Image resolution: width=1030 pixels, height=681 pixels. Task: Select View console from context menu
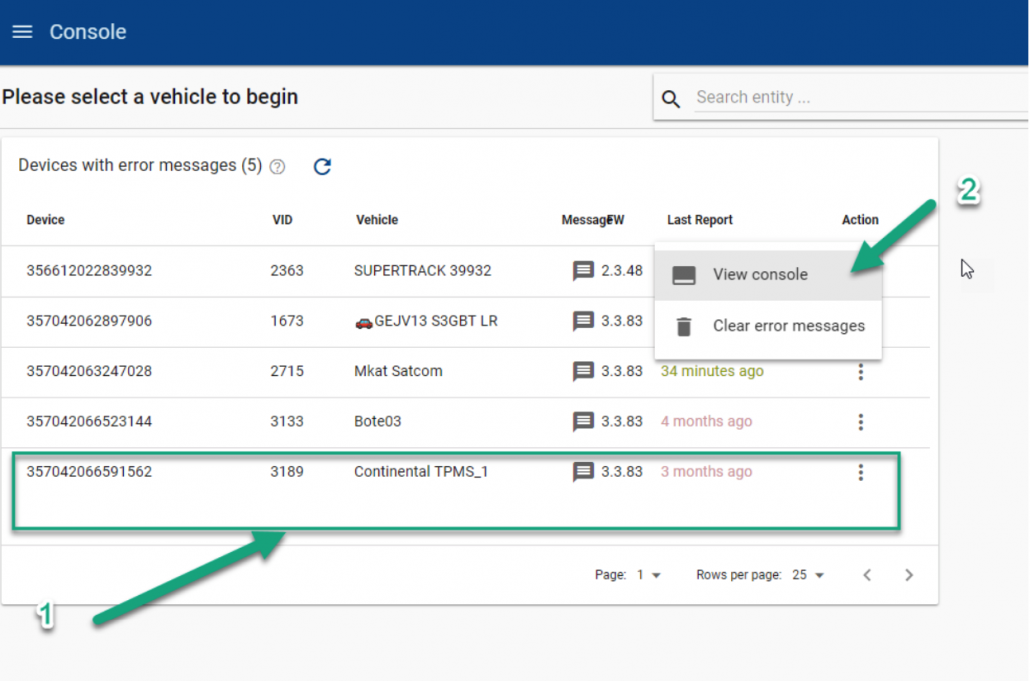pos(760,275)
